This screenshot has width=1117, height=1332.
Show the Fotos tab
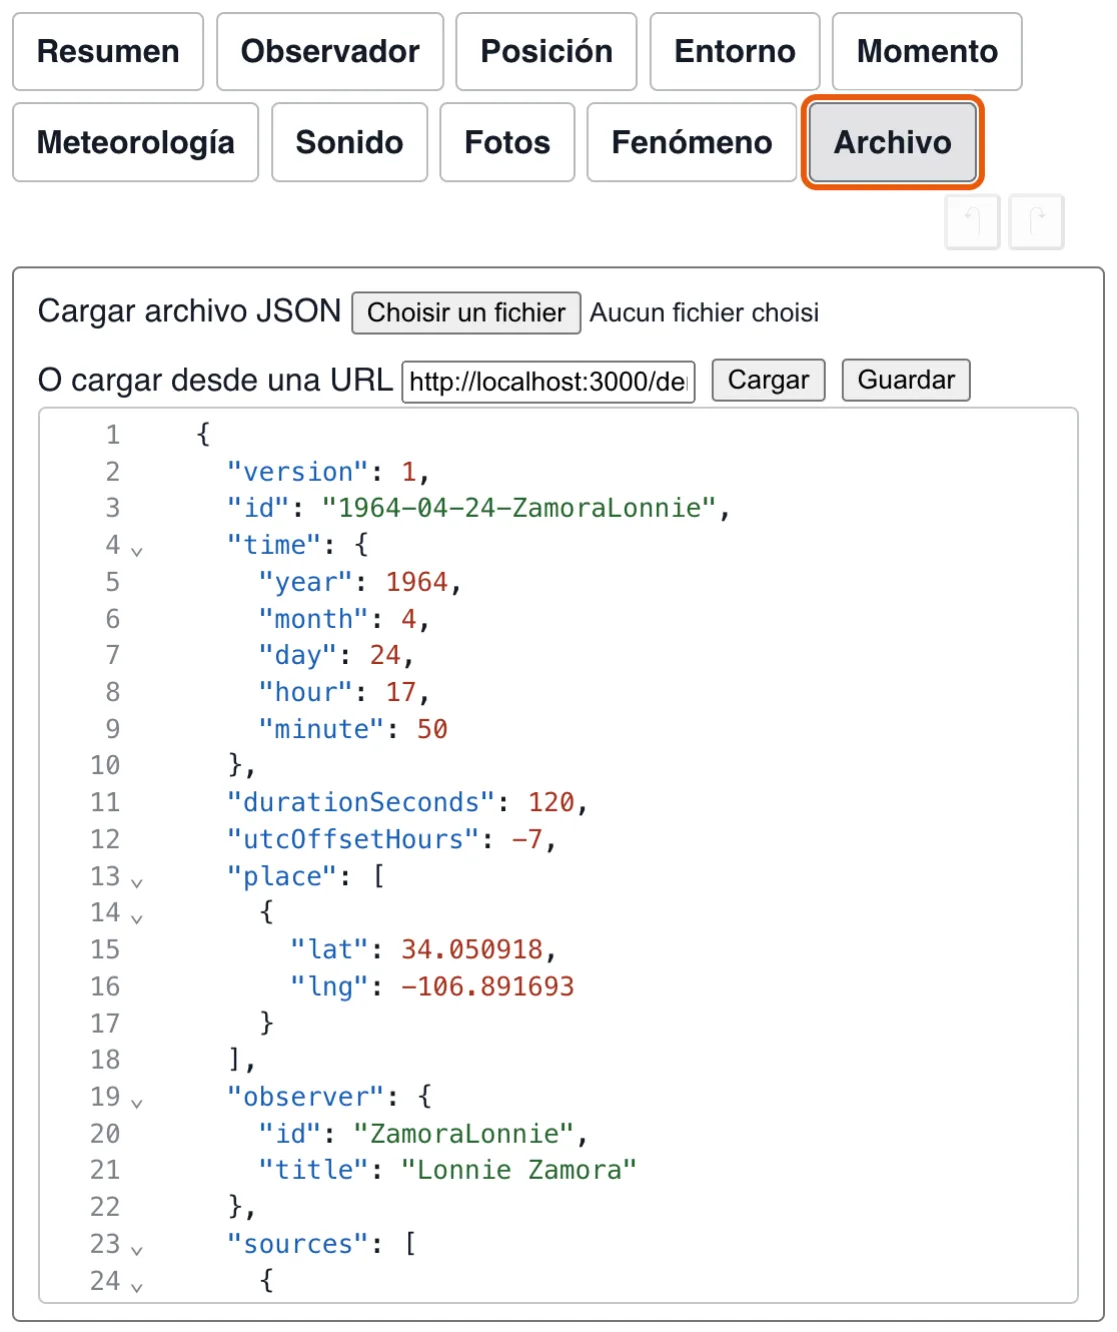pos(507,142)
